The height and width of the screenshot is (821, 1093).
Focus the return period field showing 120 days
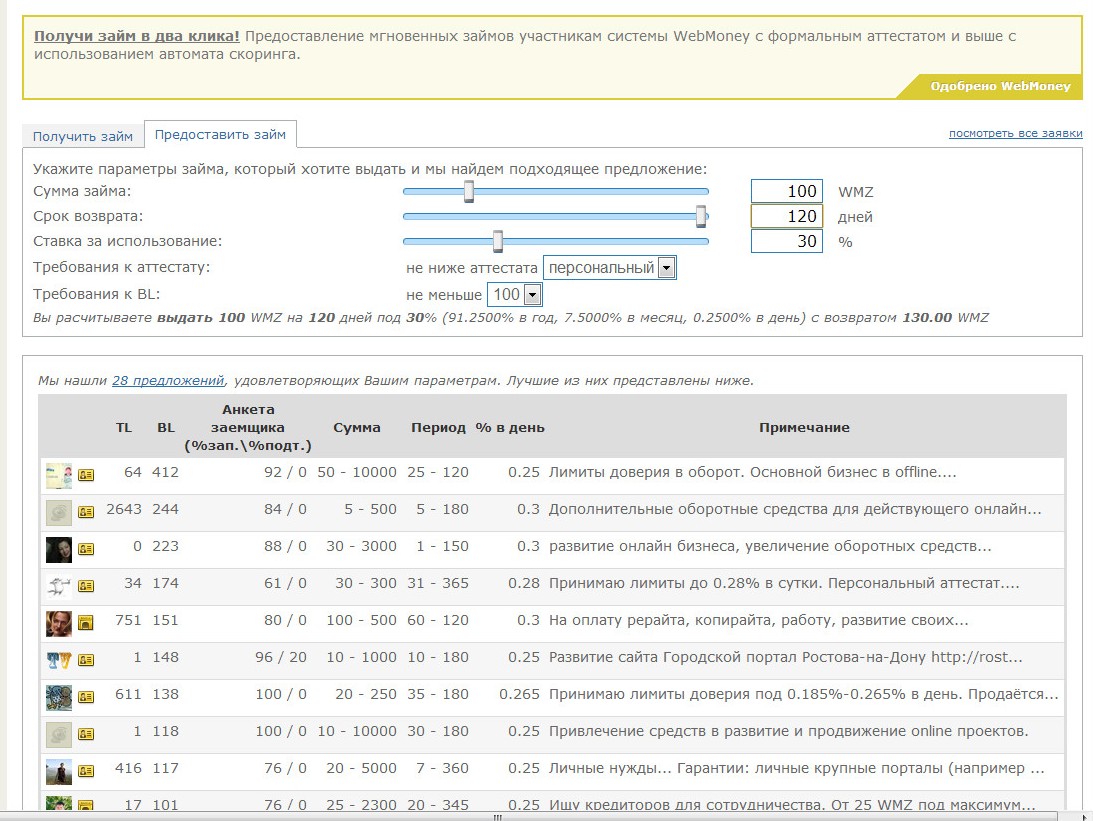pyautogui.click(x=786, y=217)
